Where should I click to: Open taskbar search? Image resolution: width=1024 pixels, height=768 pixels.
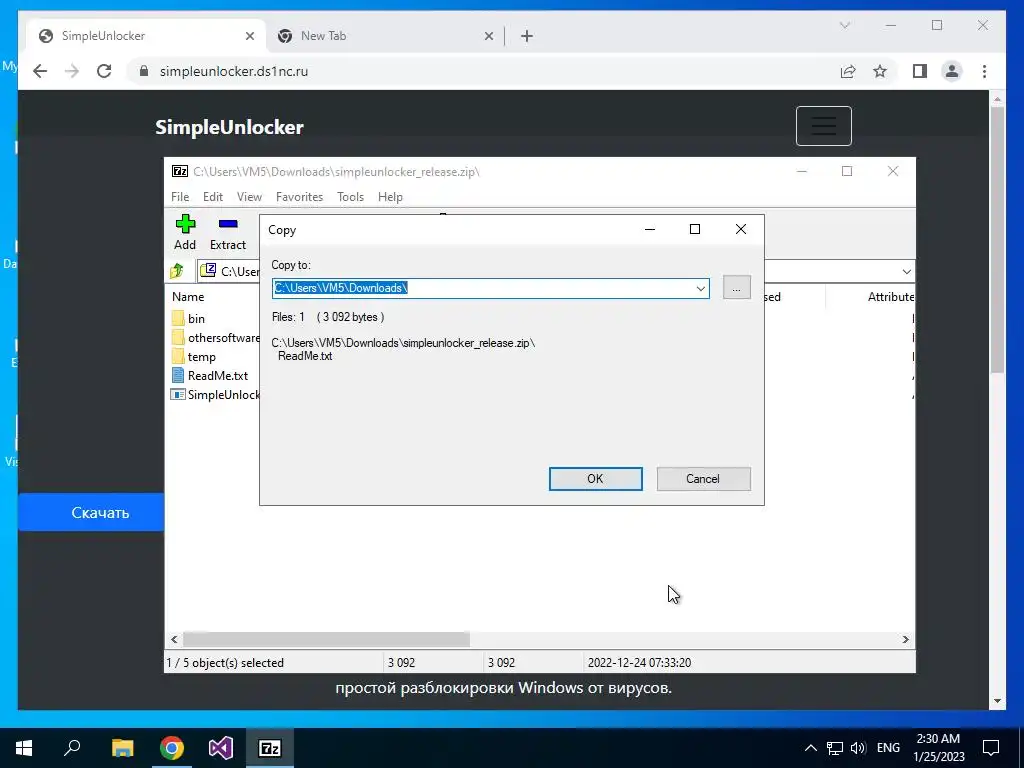point(72,748)
